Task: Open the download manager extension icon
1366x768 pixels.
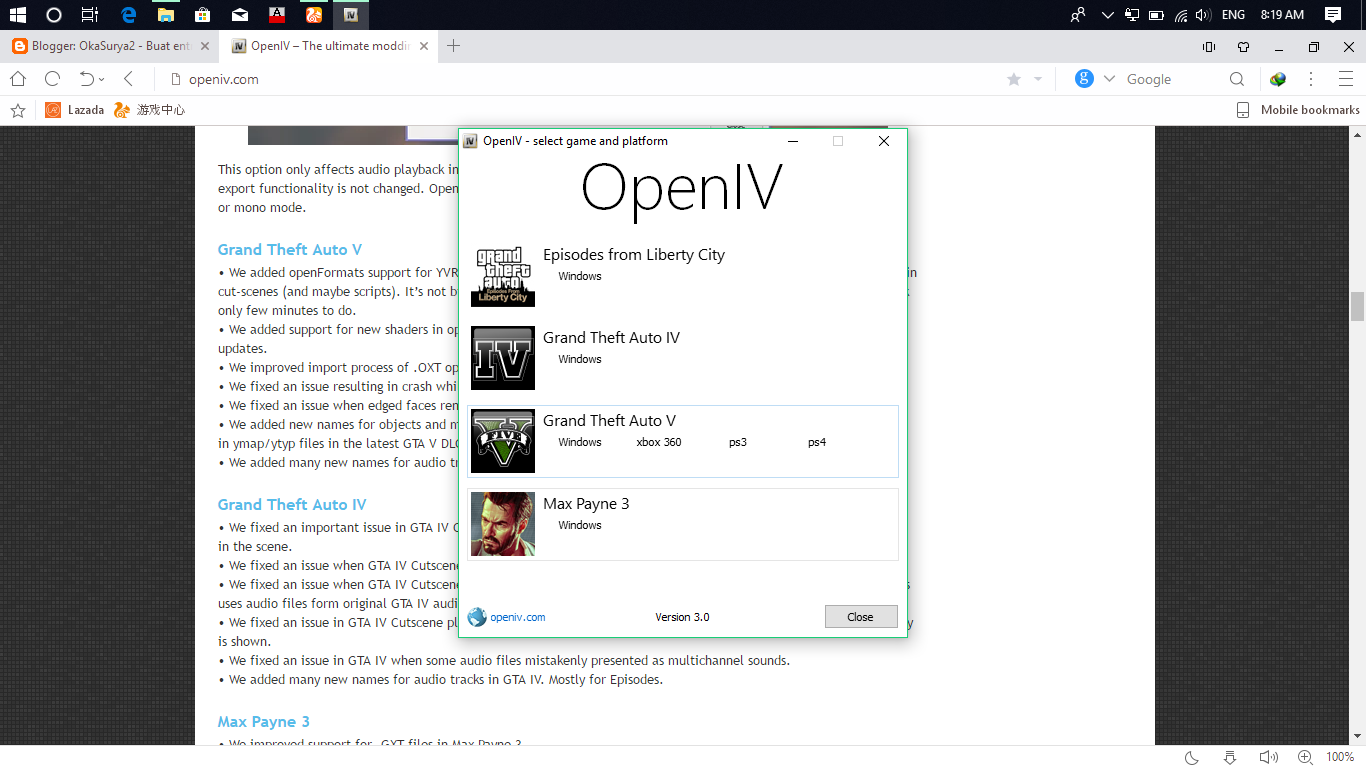Action: [x=1278, y=79]
